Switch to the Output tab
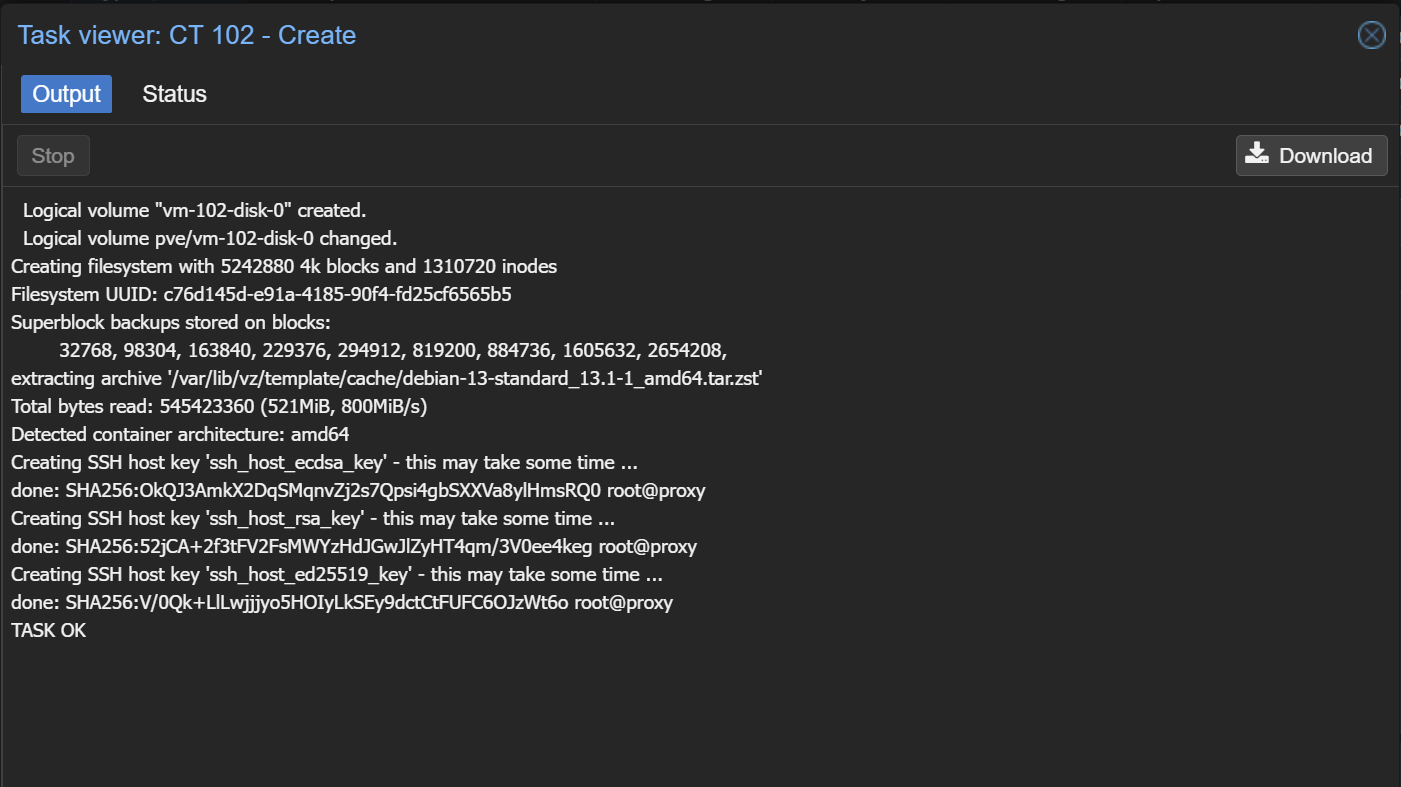The height and width of the screenshot is (787, 1401). click(66, 94)
